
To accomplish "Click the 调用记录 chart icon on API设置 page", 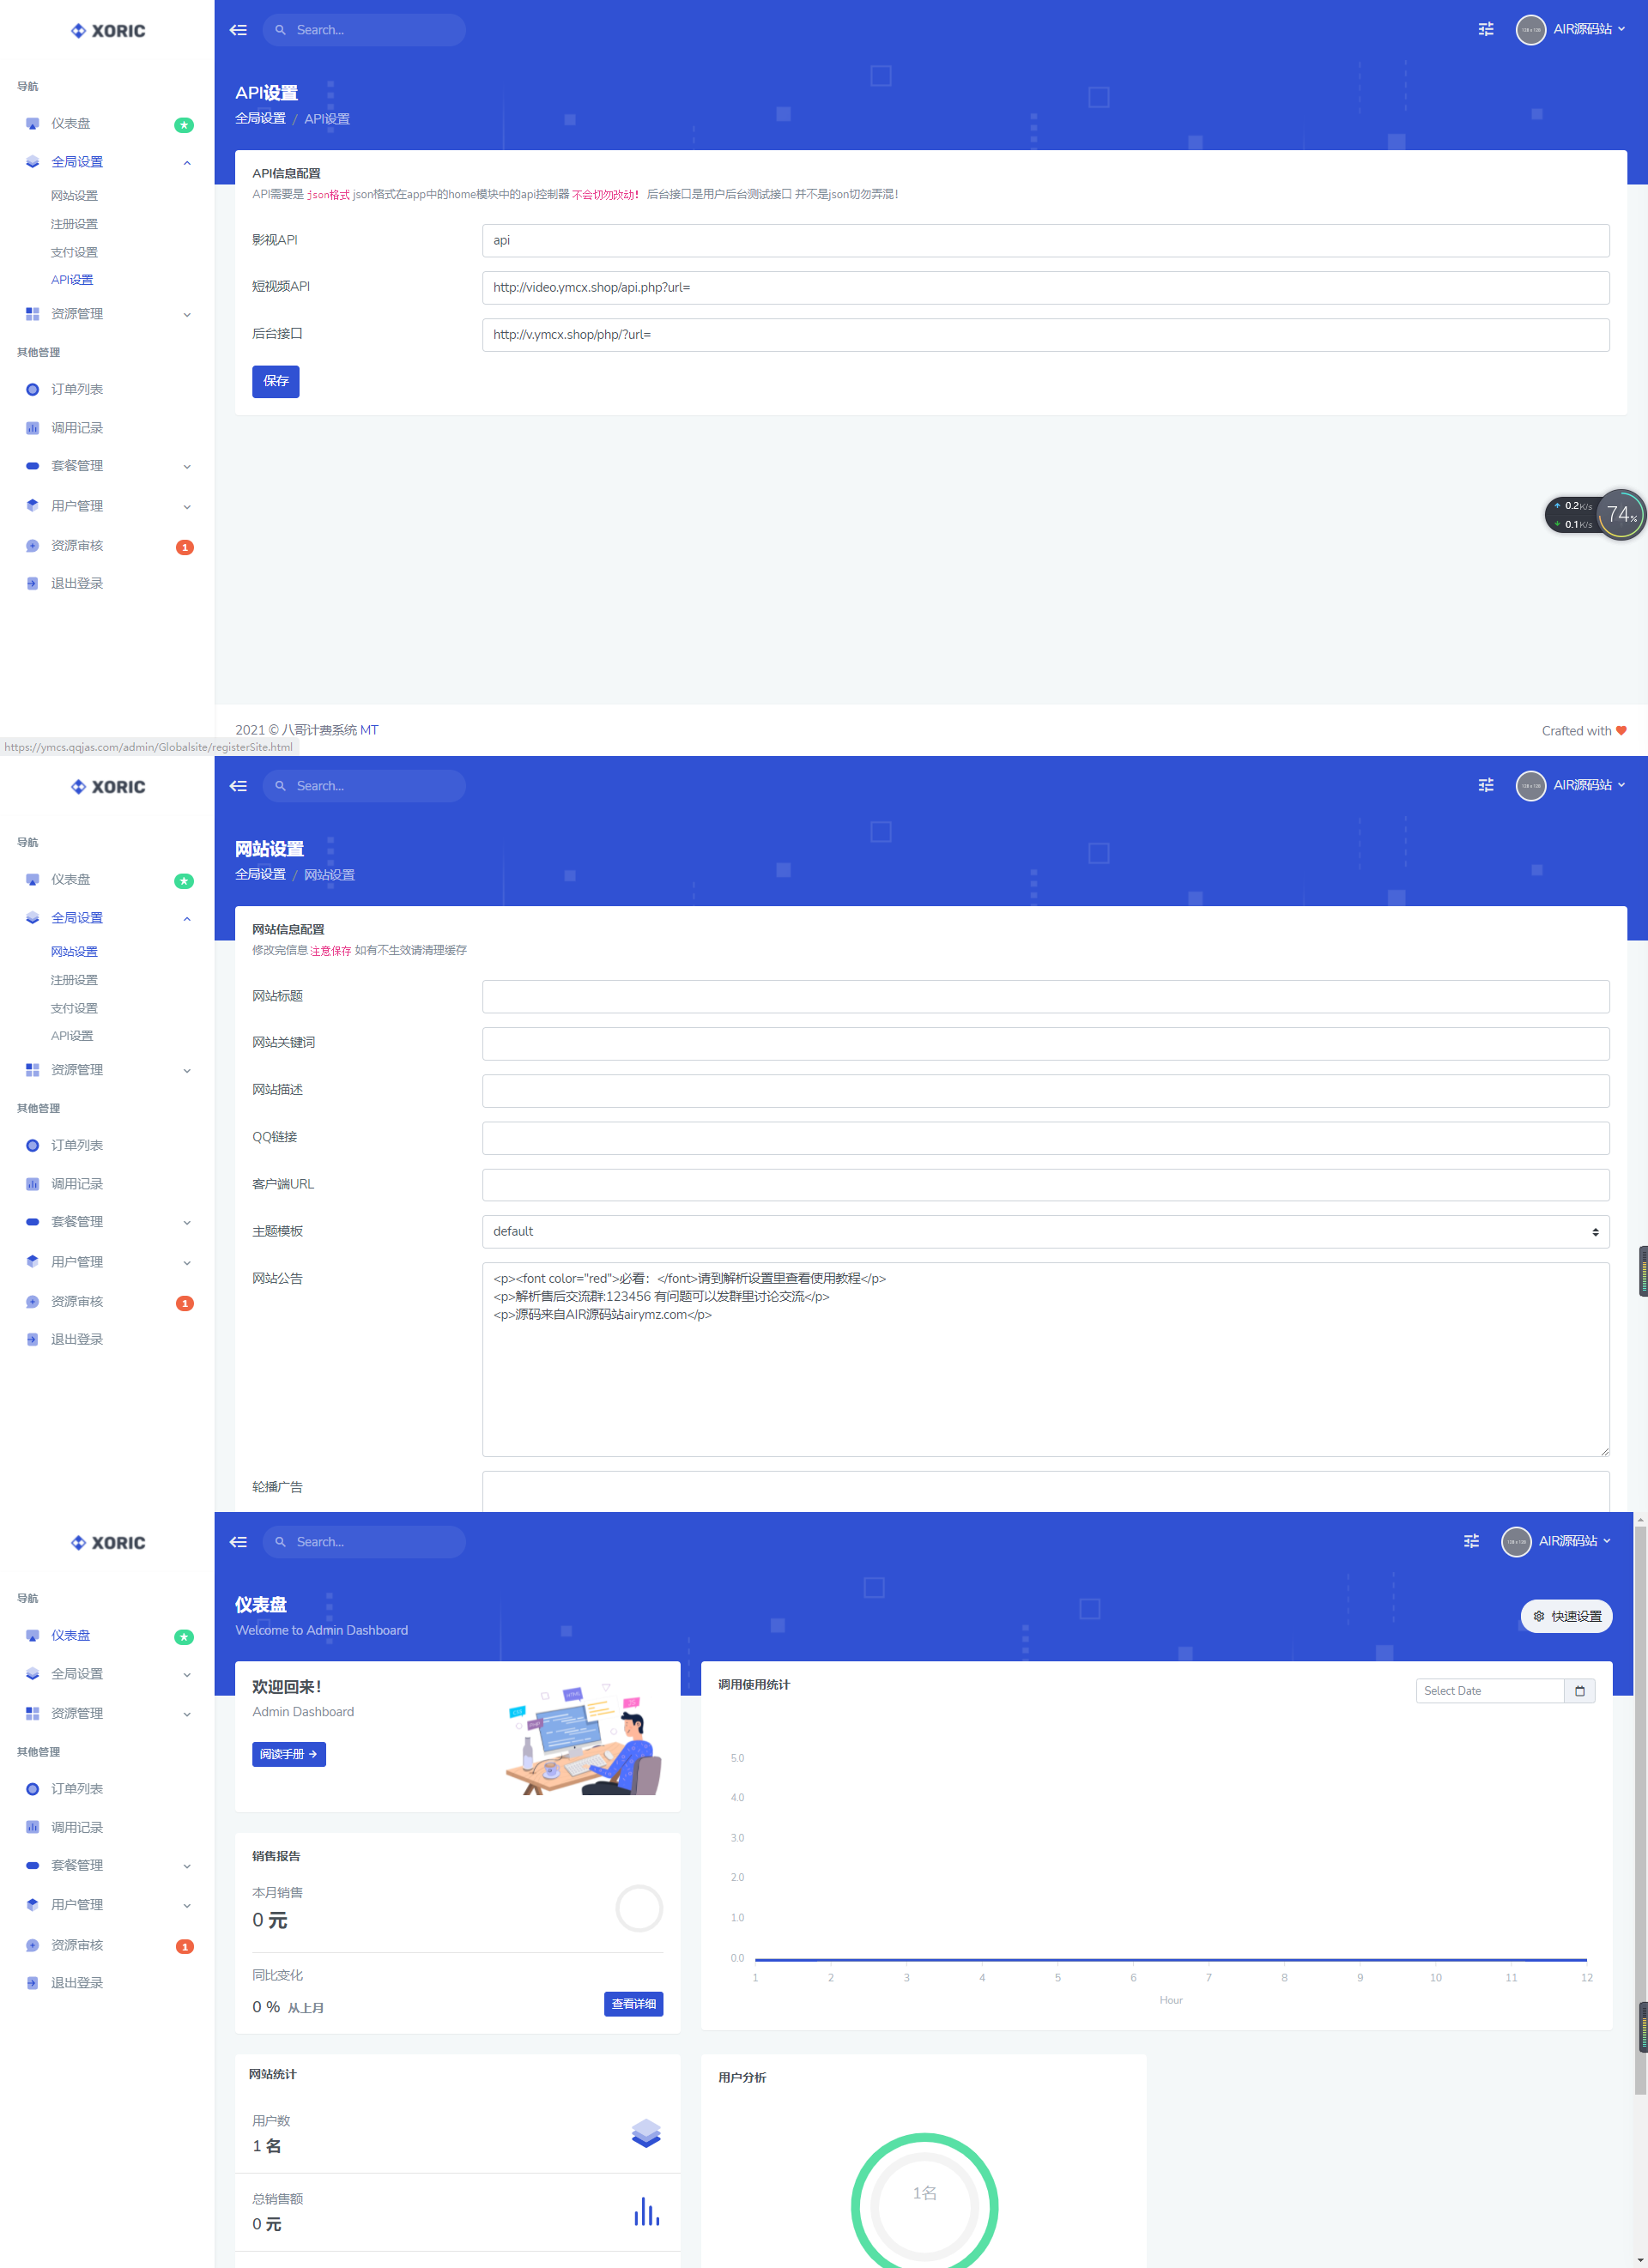I will pos(32,428).
